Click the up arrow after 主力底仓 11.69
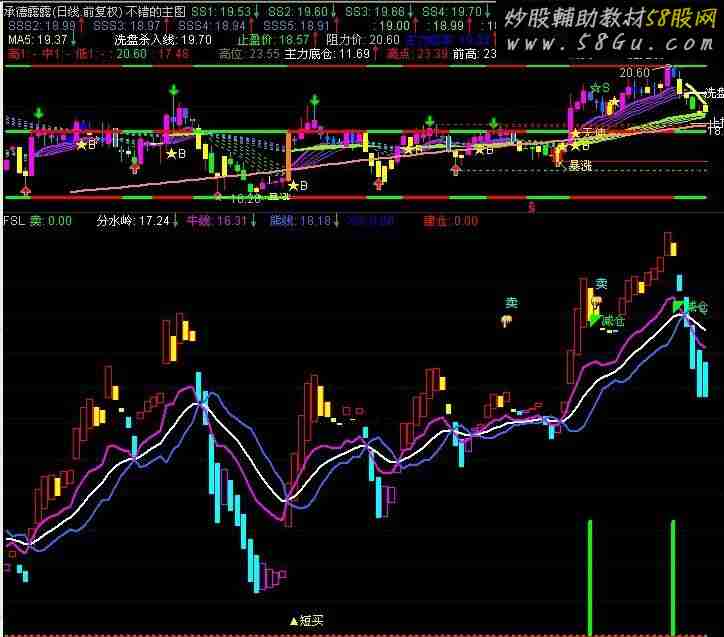The image size is (724, 637). click(376, 54)
